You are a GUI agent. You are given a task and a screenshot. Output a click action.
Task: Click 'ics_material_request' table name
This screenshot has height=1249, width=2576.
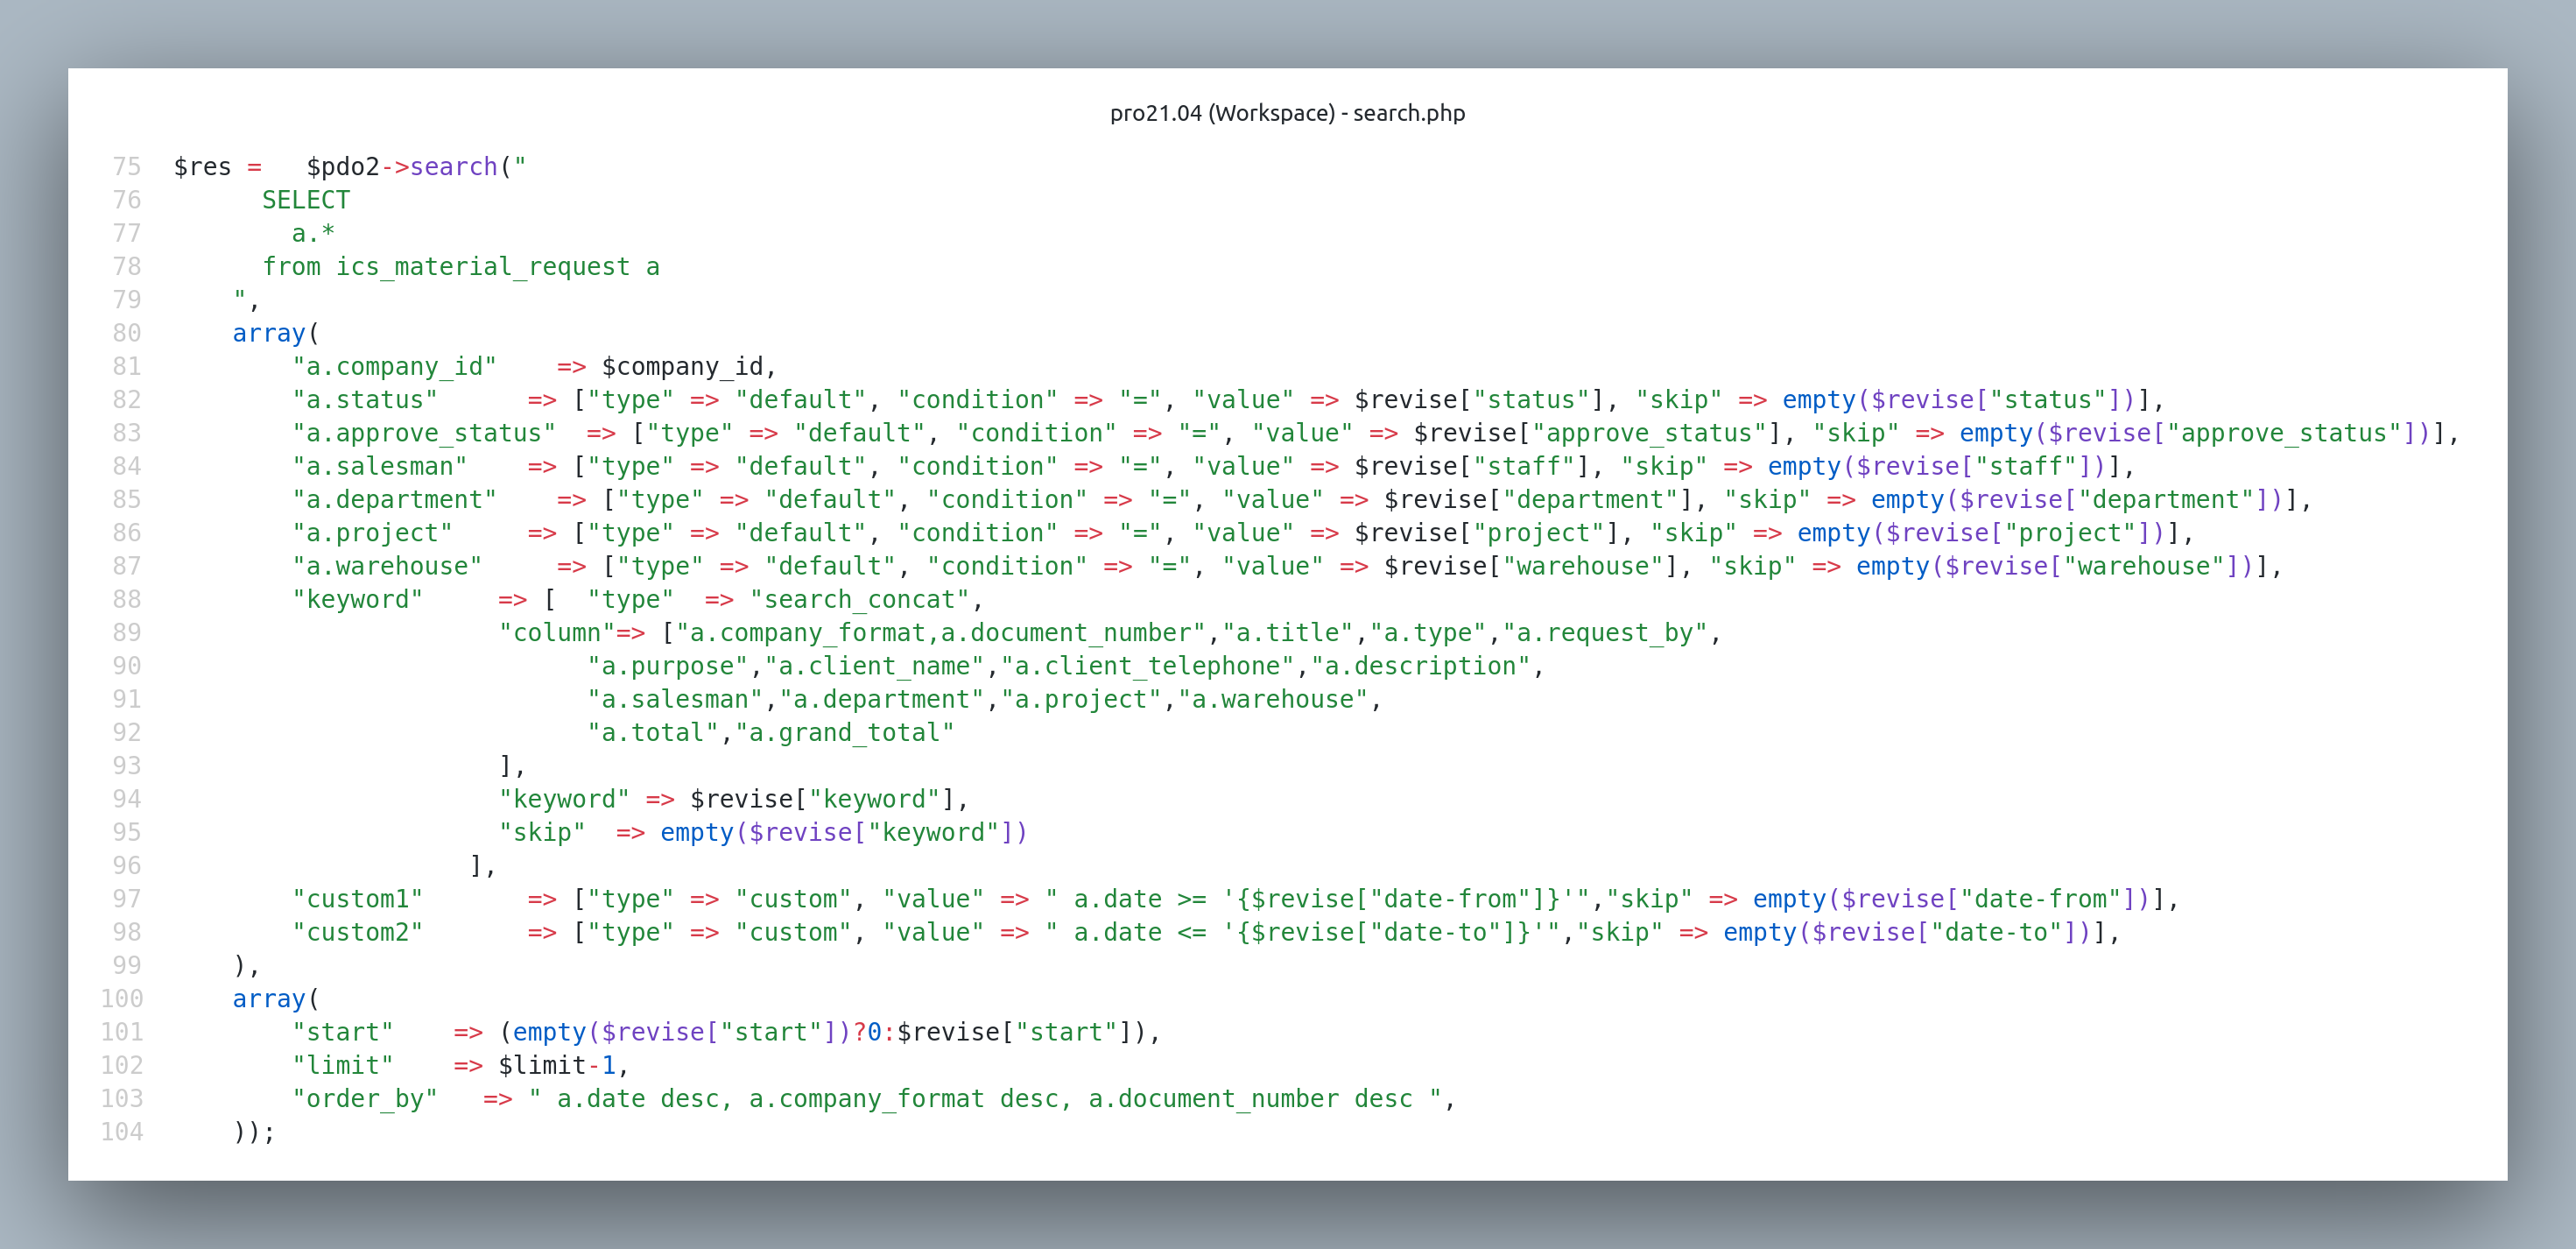(483, 266)
